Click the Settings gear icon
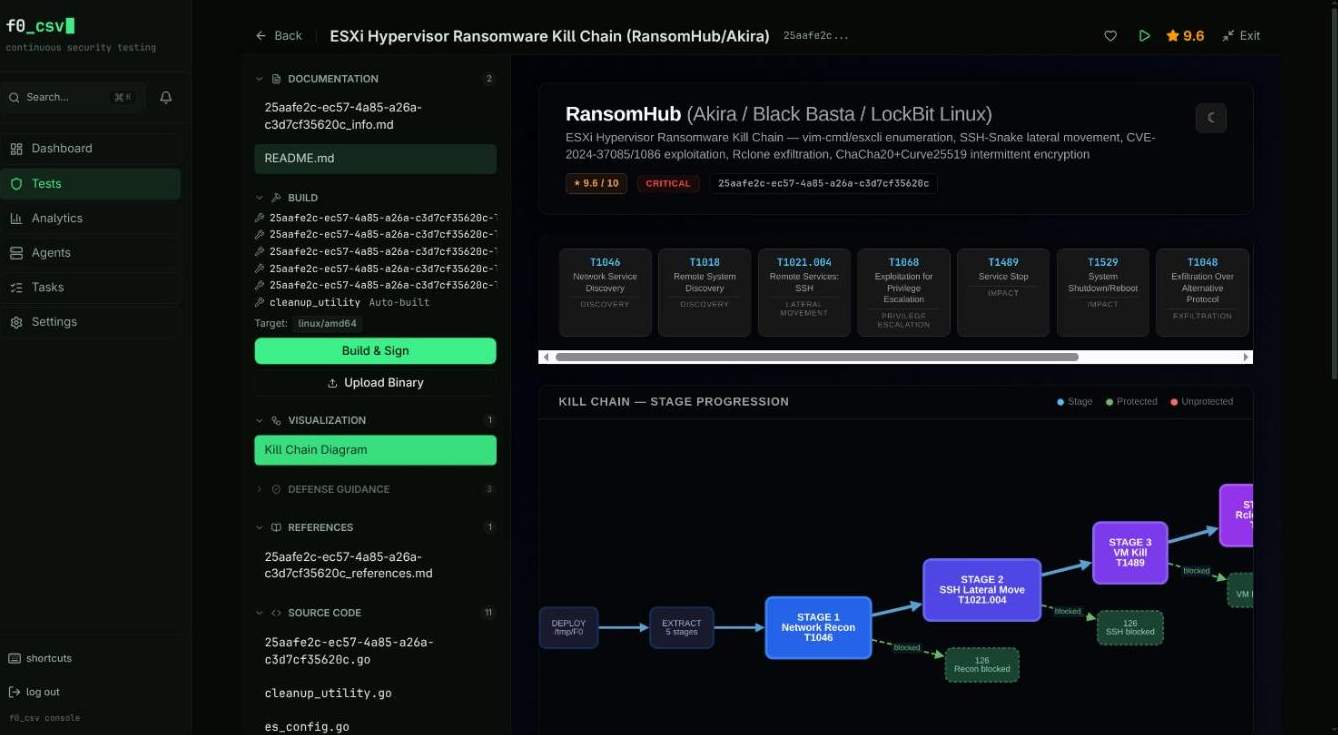 pyautogui.click(x=16, y=322)
